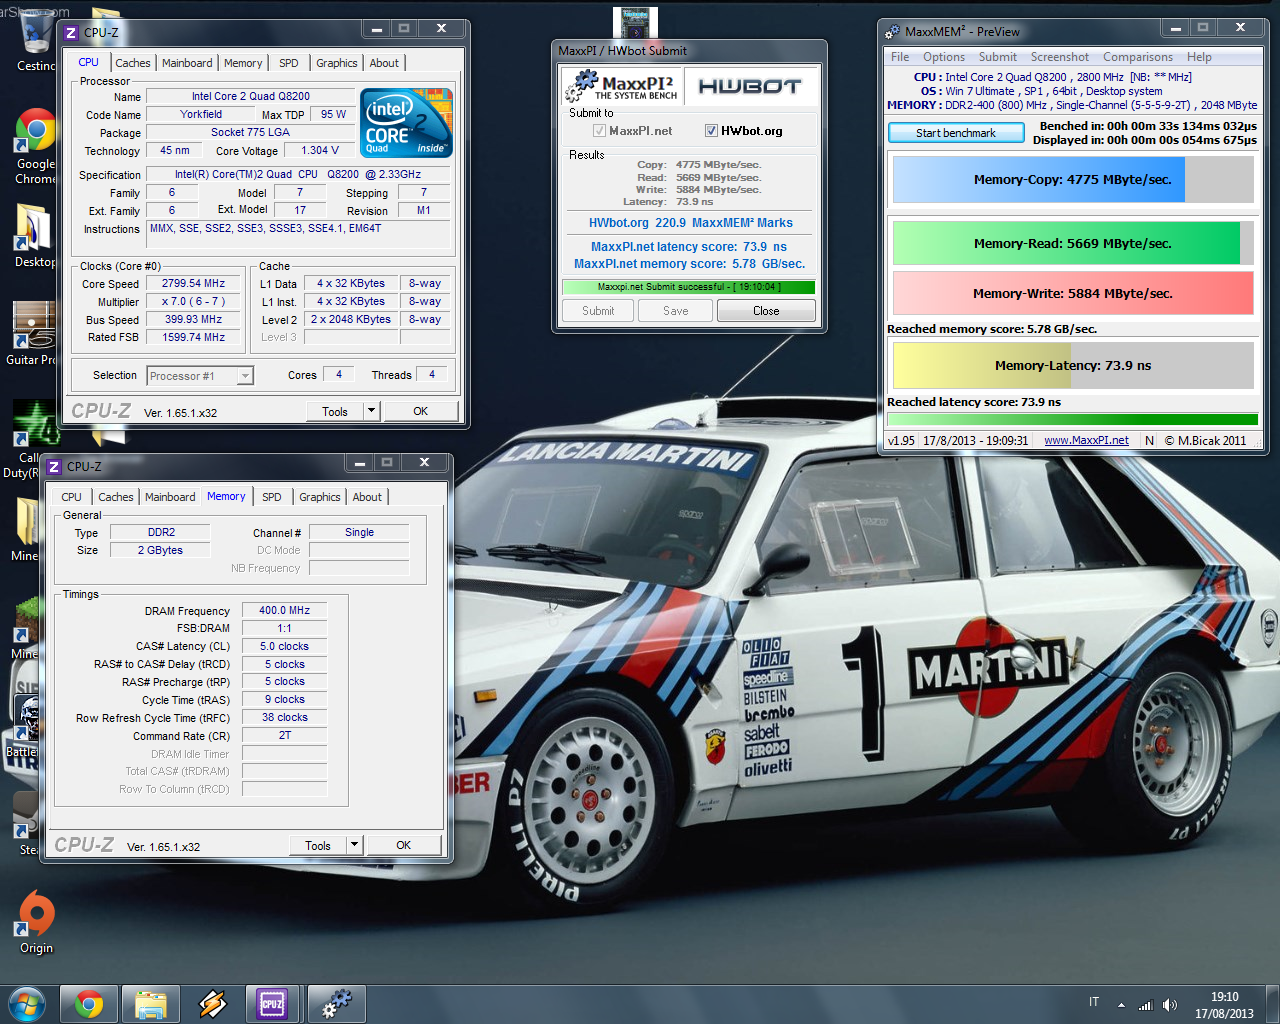Open Help menu in MaxxMEM
The width and height of the screenshot is (1280, 1024).
click(x=1199, y=57)
